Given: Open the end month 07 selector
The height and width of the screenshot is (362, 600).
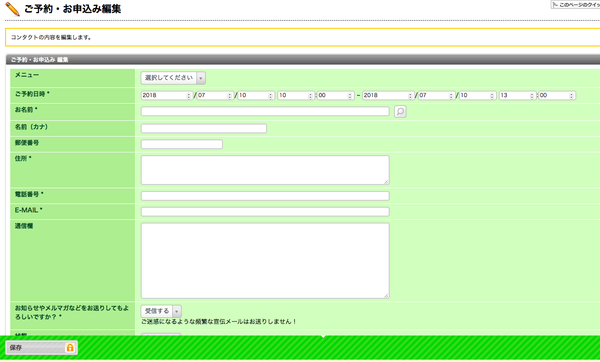Looking at the screenshot, I should (x=436, y=95).
